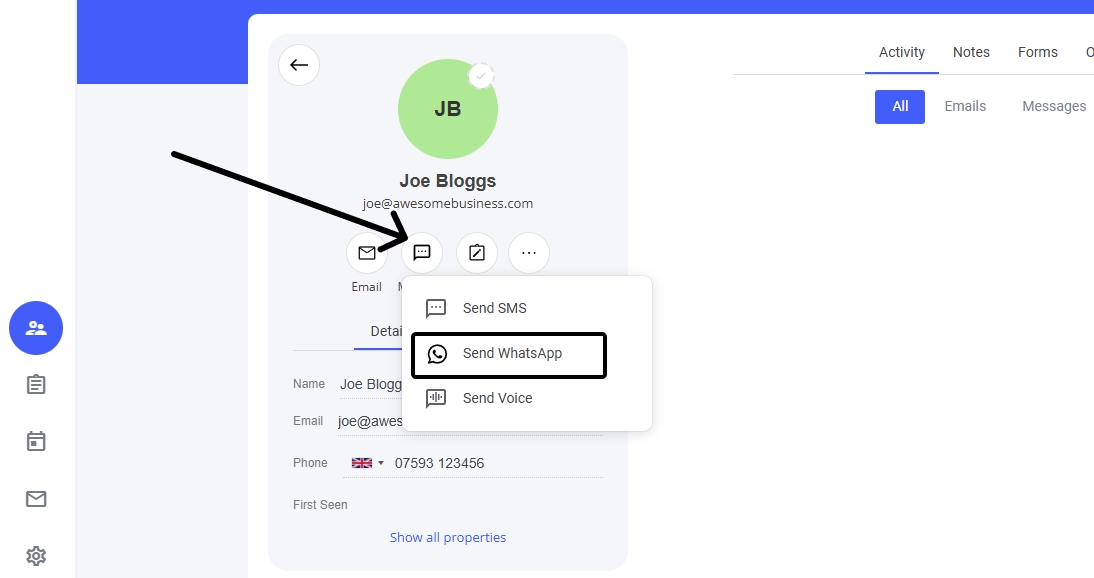Image resolution: width=1094 pixels, height=578 pixels.
Task: Select Send Voice from menu
Action: coord(496,398)
